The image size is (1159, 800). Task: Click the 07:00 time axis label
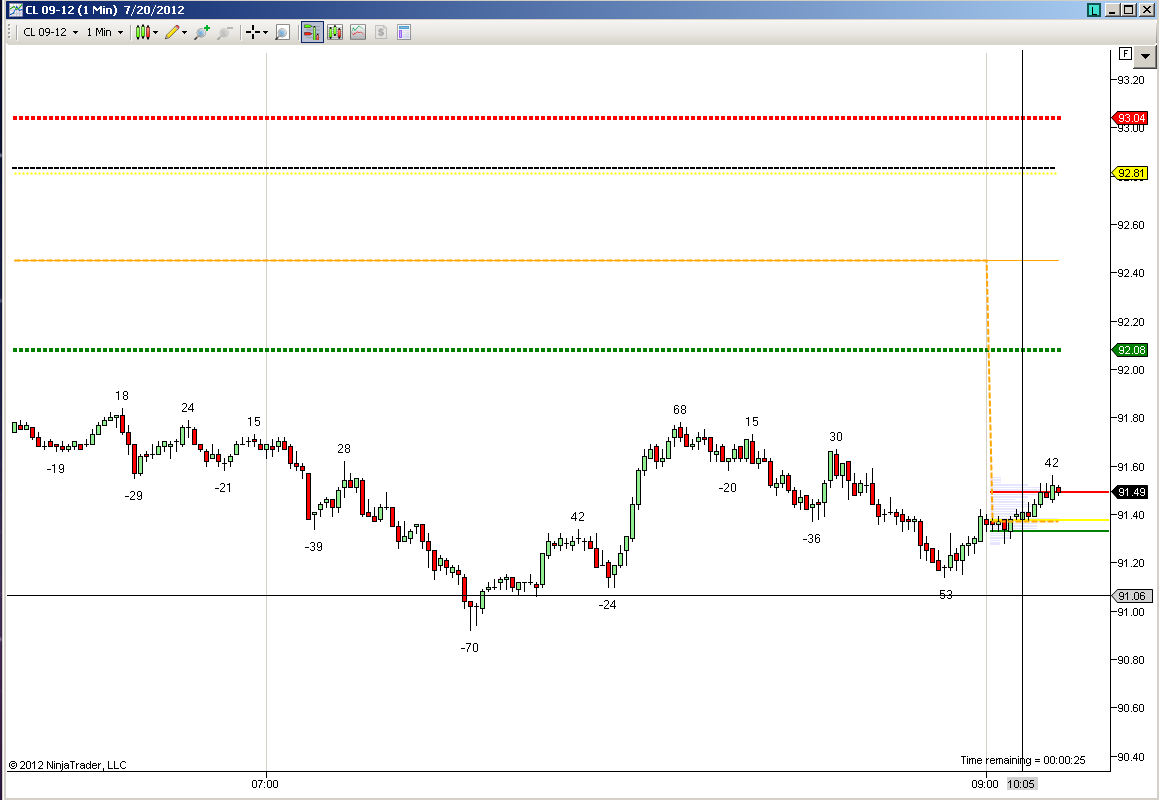(265, 784)
